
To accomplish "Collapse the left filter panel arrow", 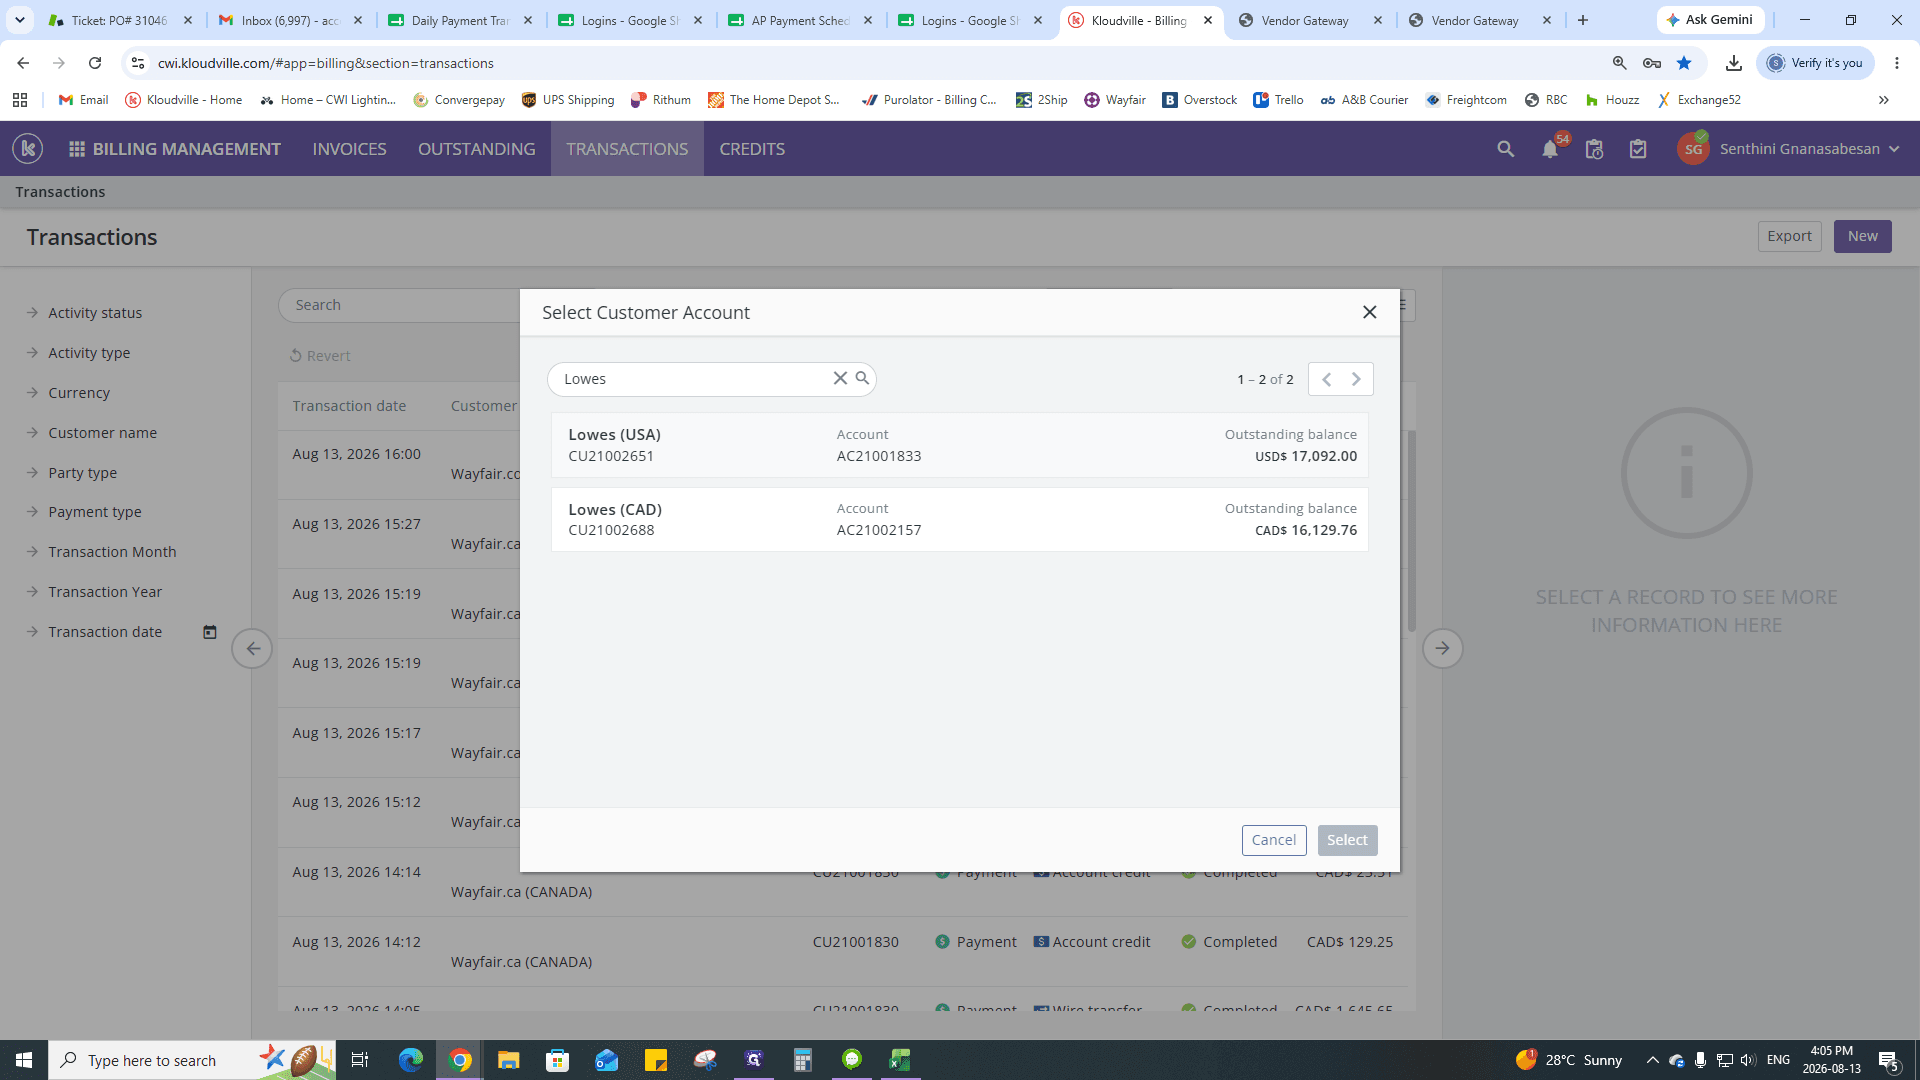I will point(252,648).
